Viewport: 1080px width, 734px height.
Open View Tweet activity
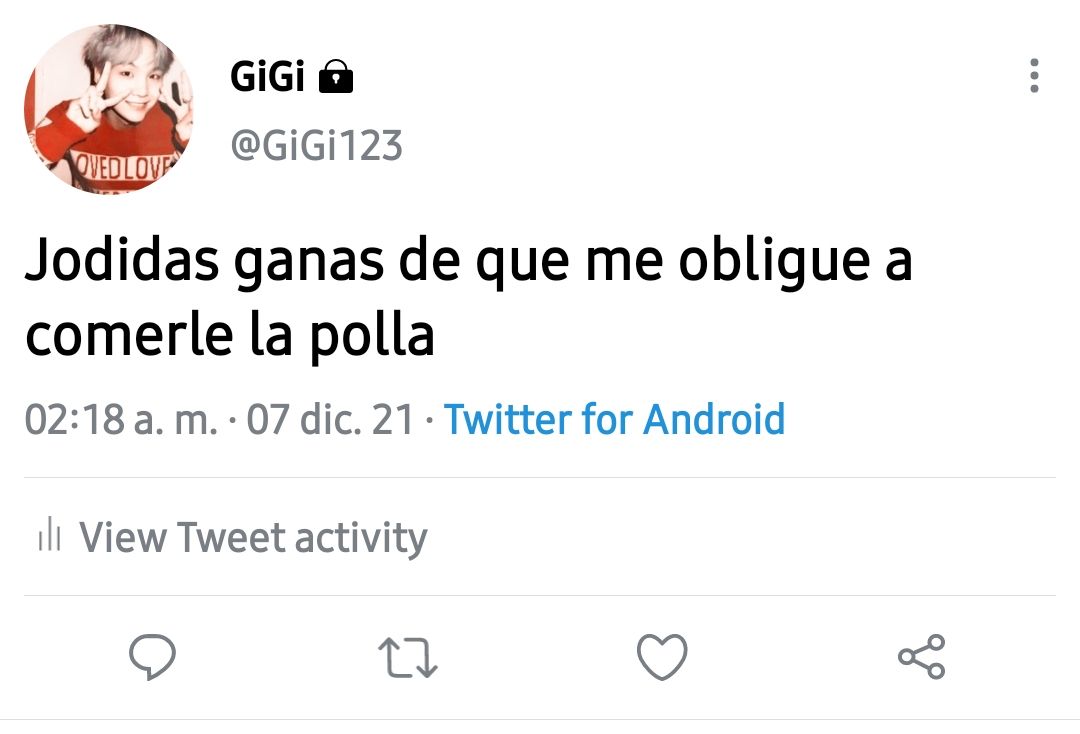click(x=233, y=536)
